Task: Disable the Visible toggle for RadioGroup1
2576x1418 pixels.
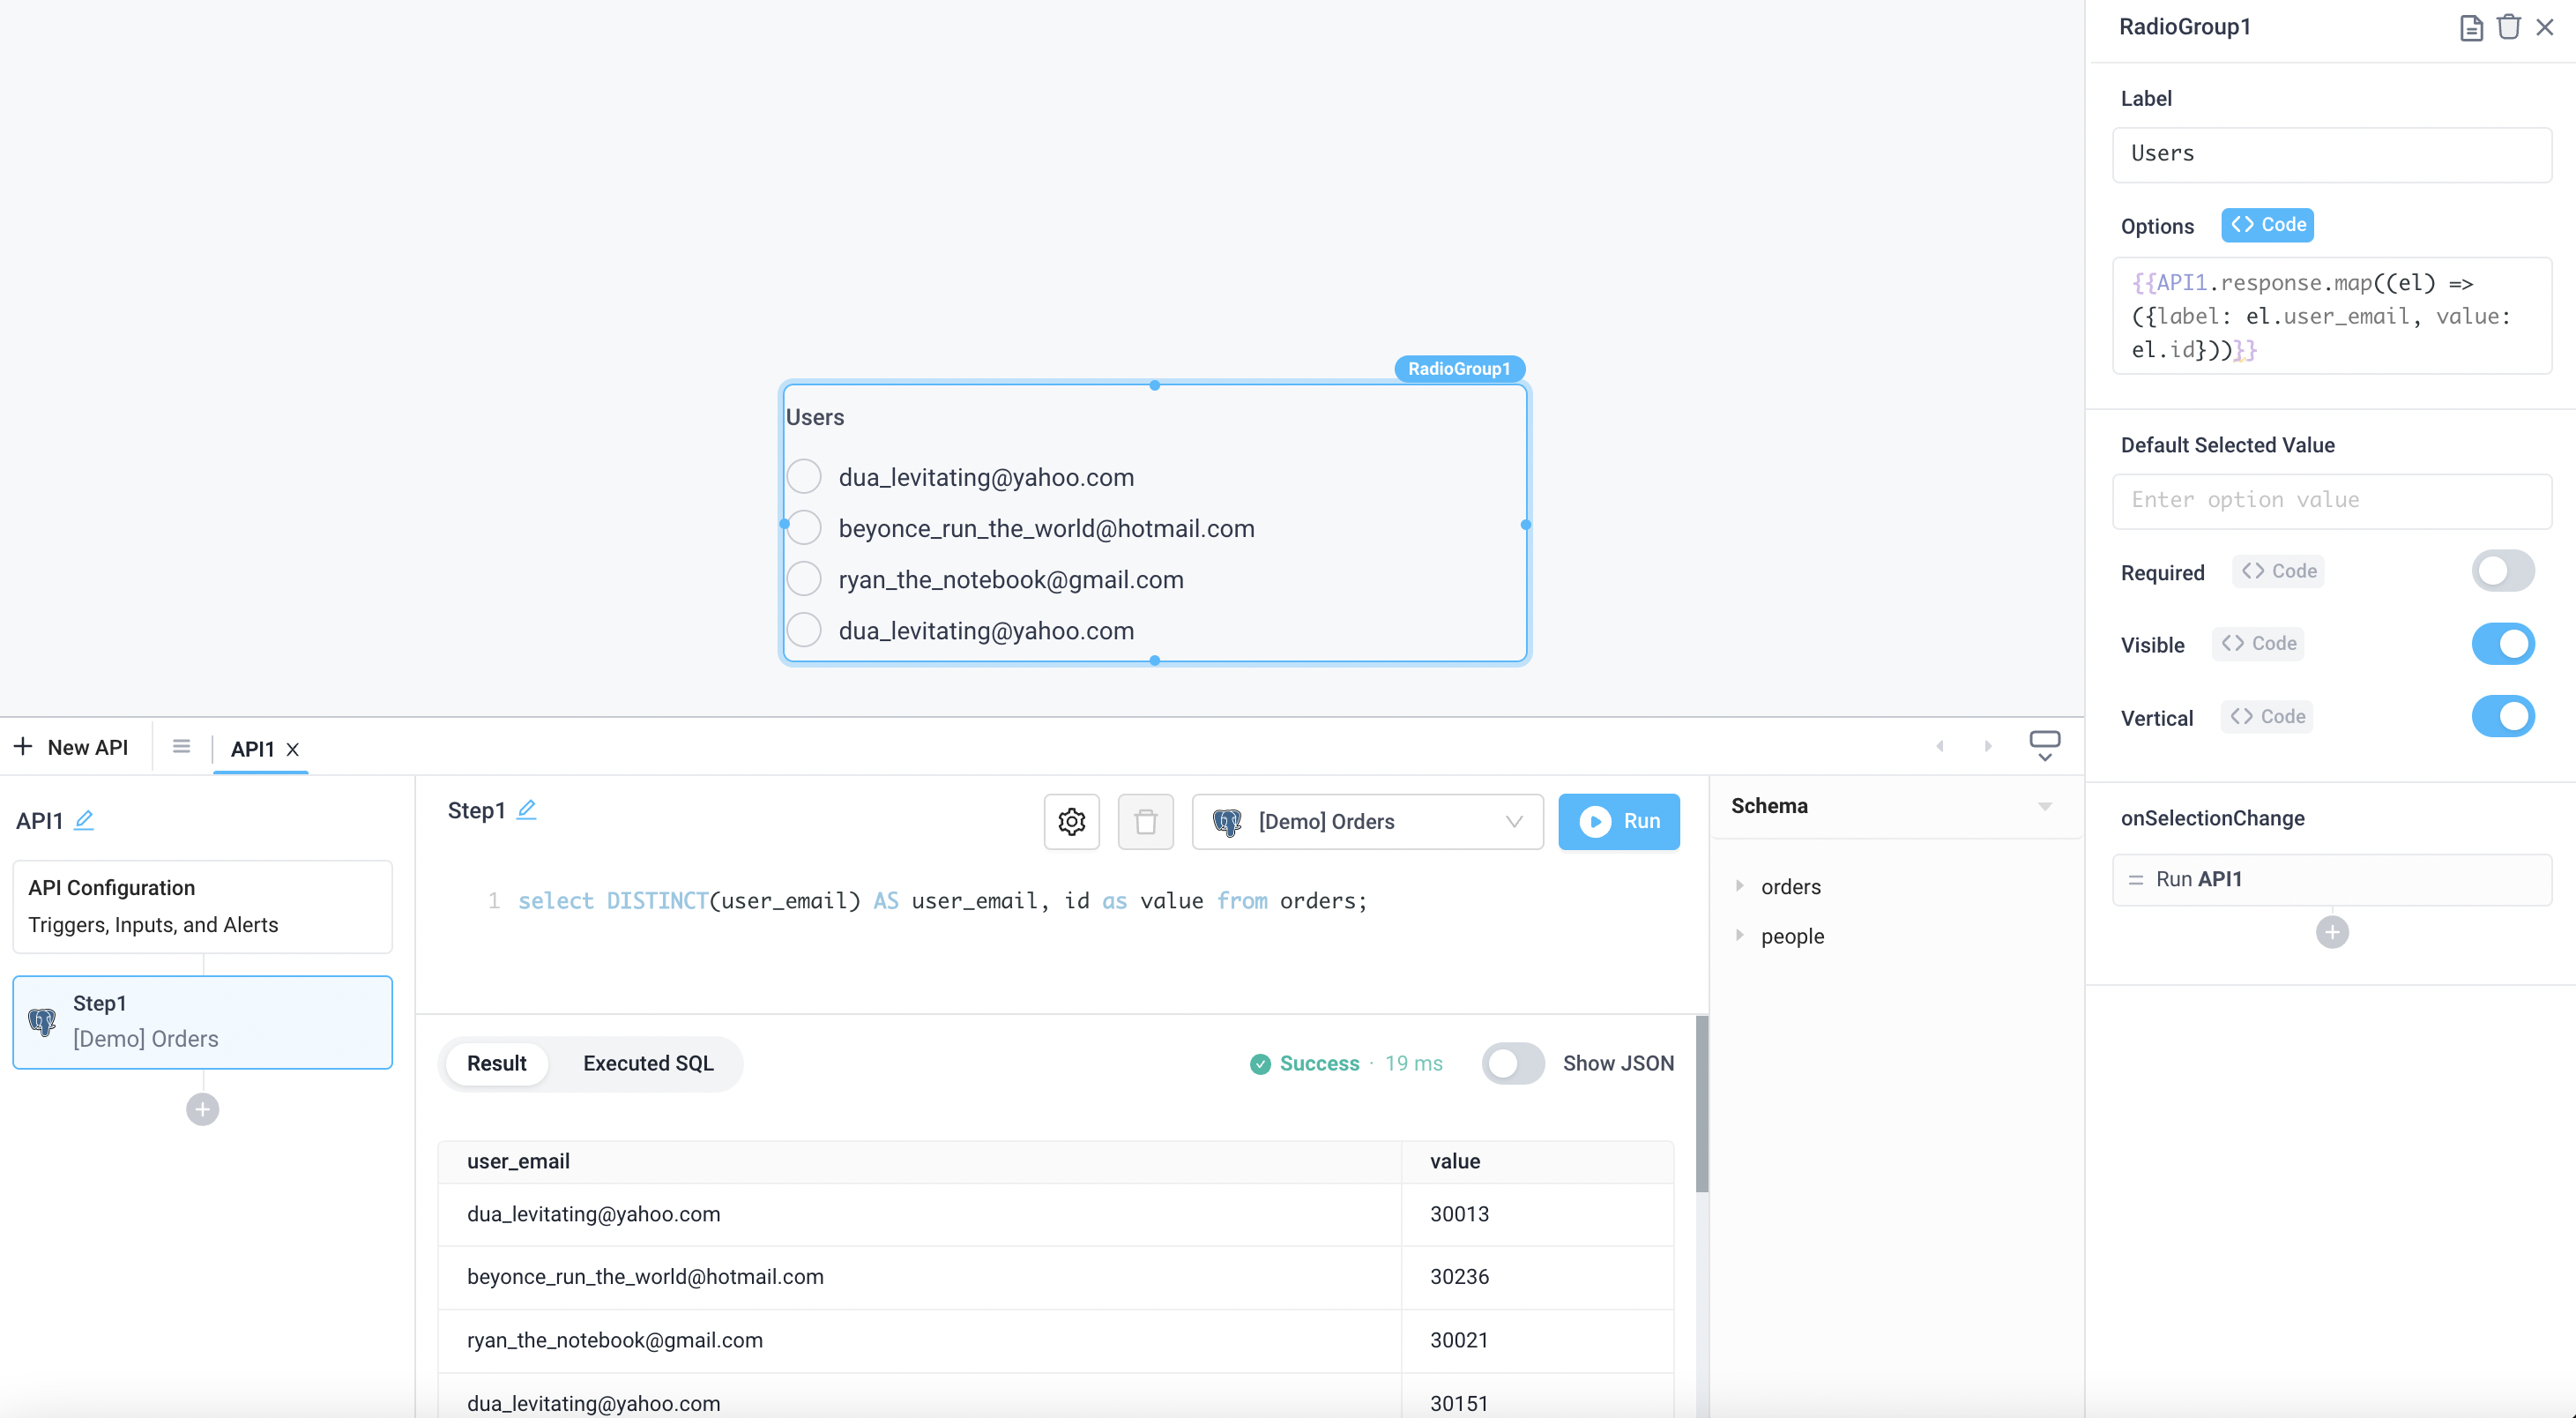Action: point(2503,643)
